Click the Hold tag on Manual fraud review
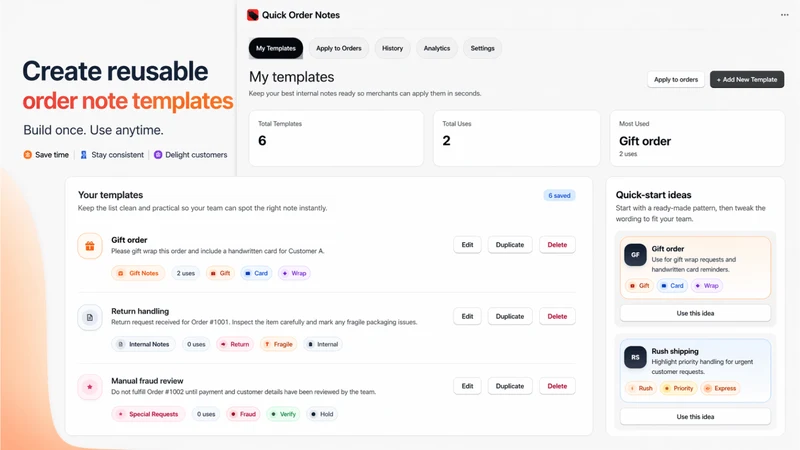This screenshot has height=450, width=800. 322,414
